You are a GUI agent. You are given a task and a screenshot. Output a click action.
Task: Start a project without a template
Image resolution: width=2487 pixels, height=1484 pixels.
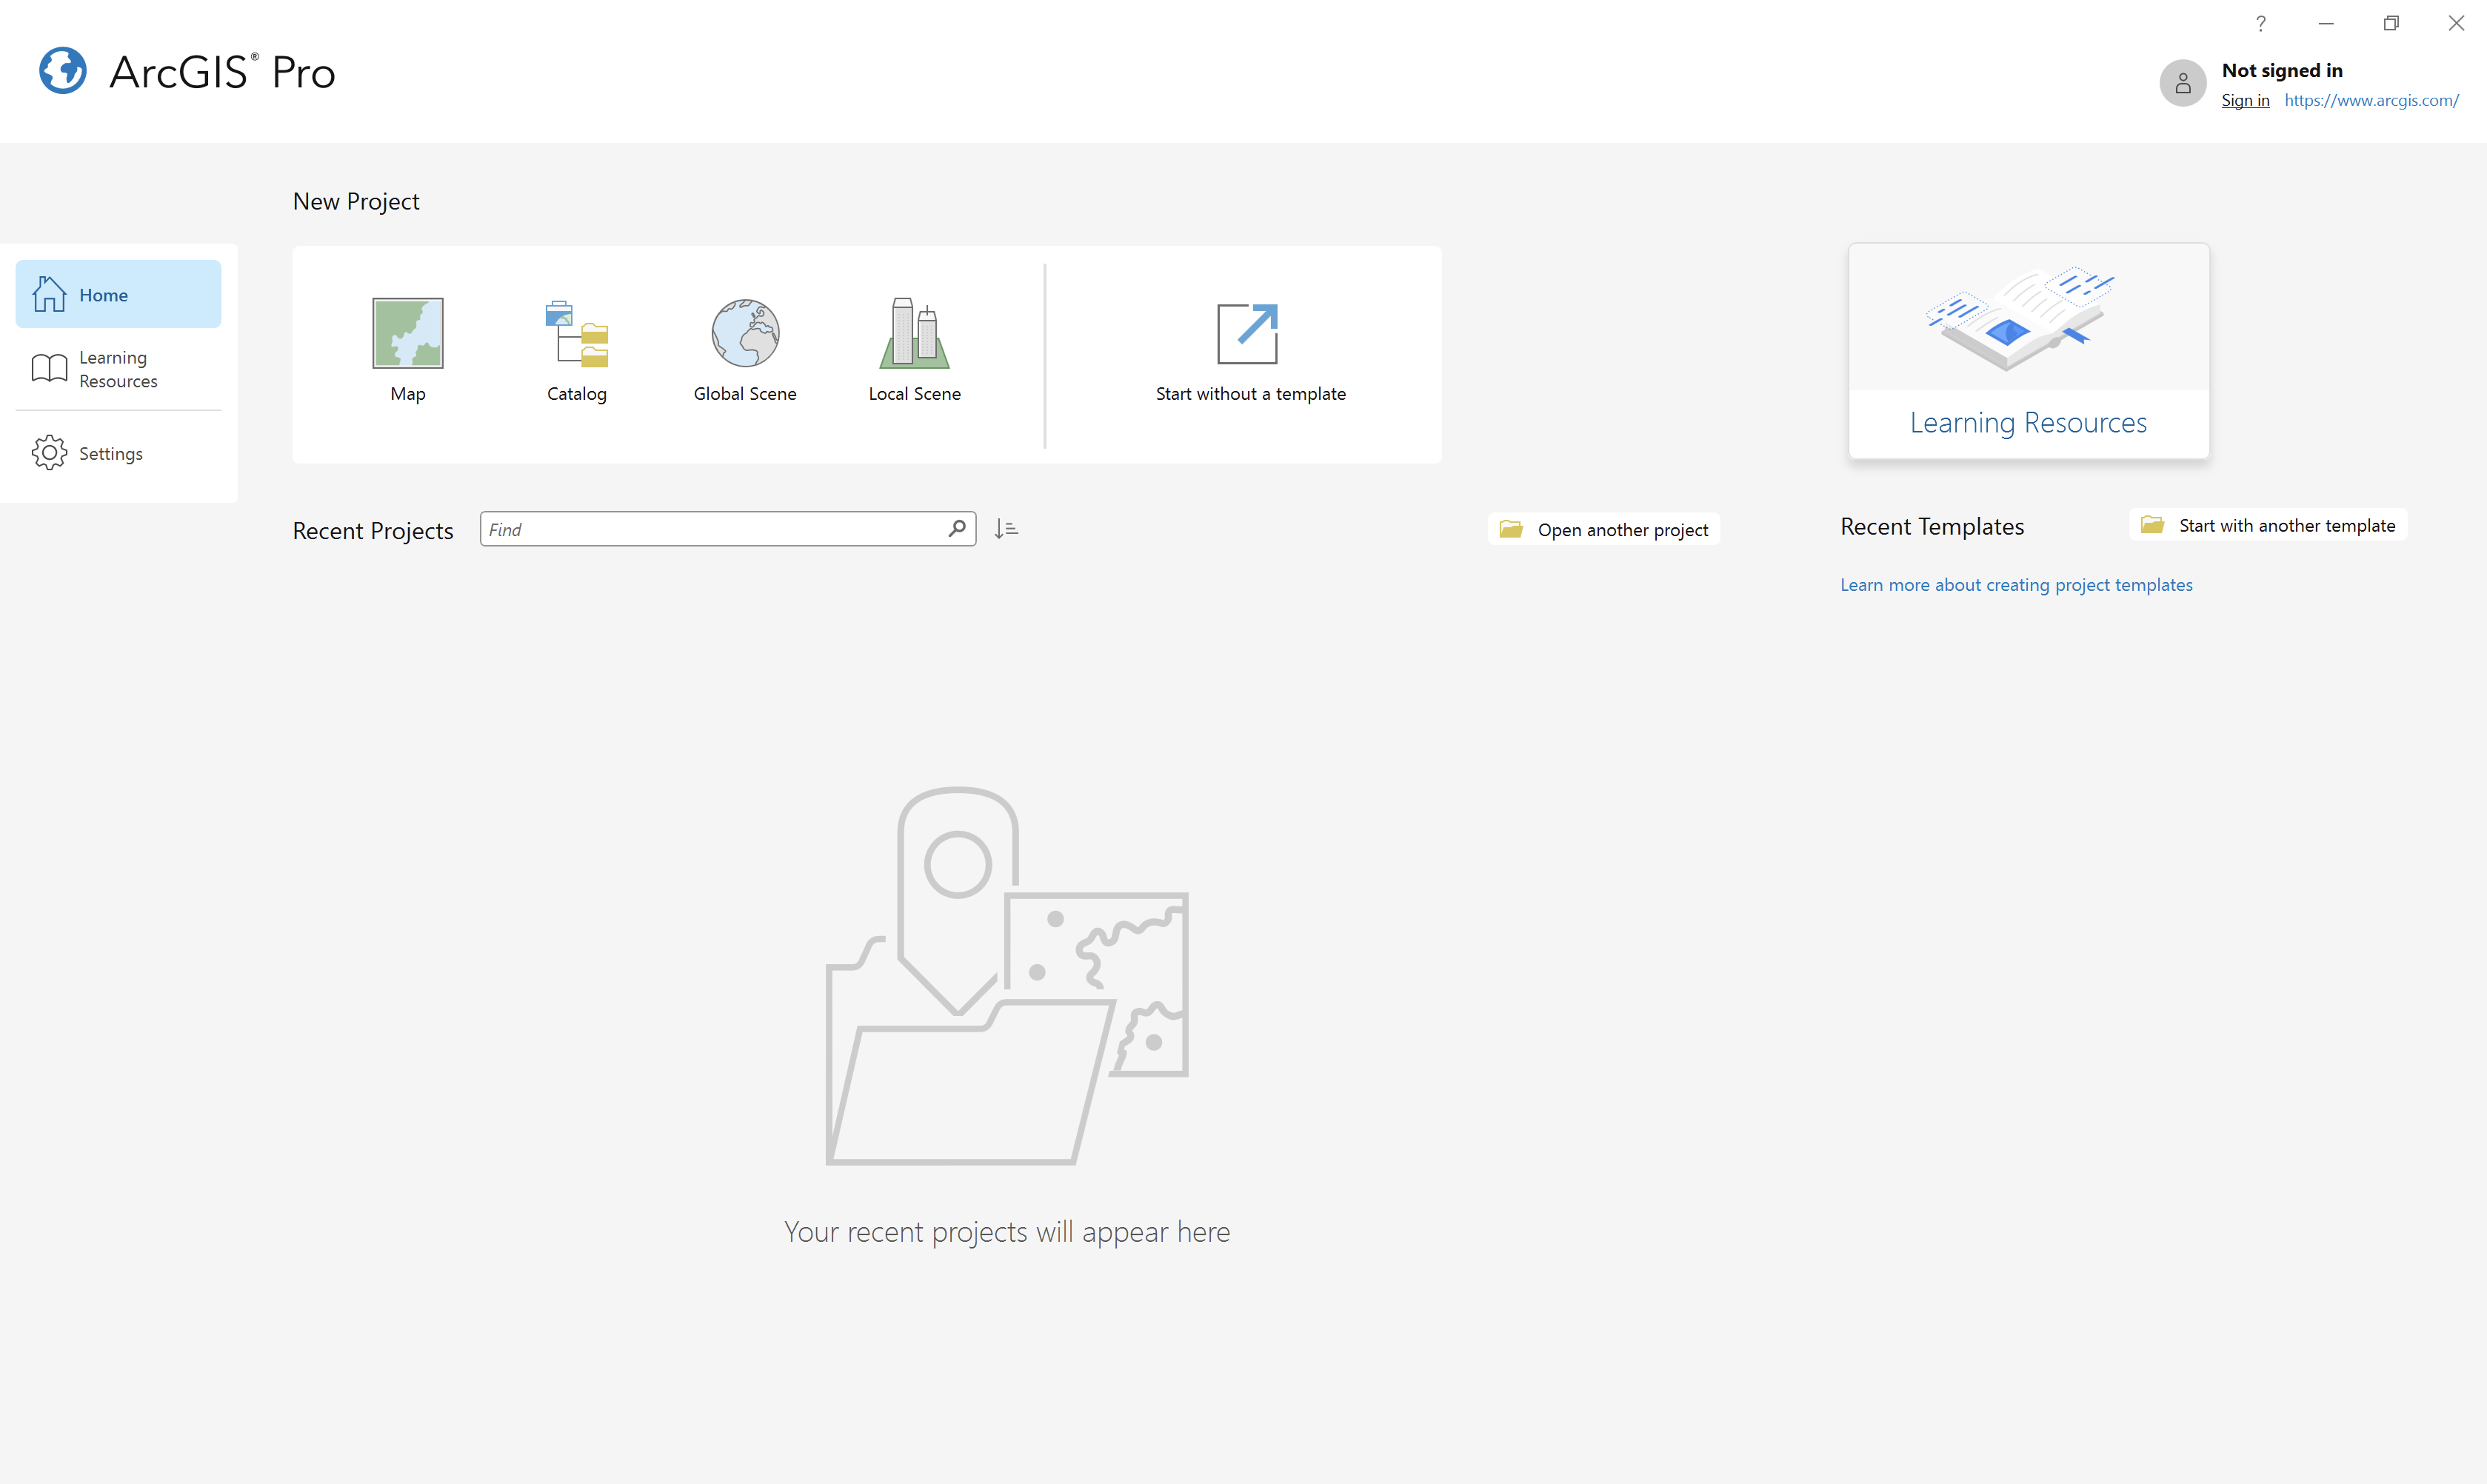coord(1250,353)
